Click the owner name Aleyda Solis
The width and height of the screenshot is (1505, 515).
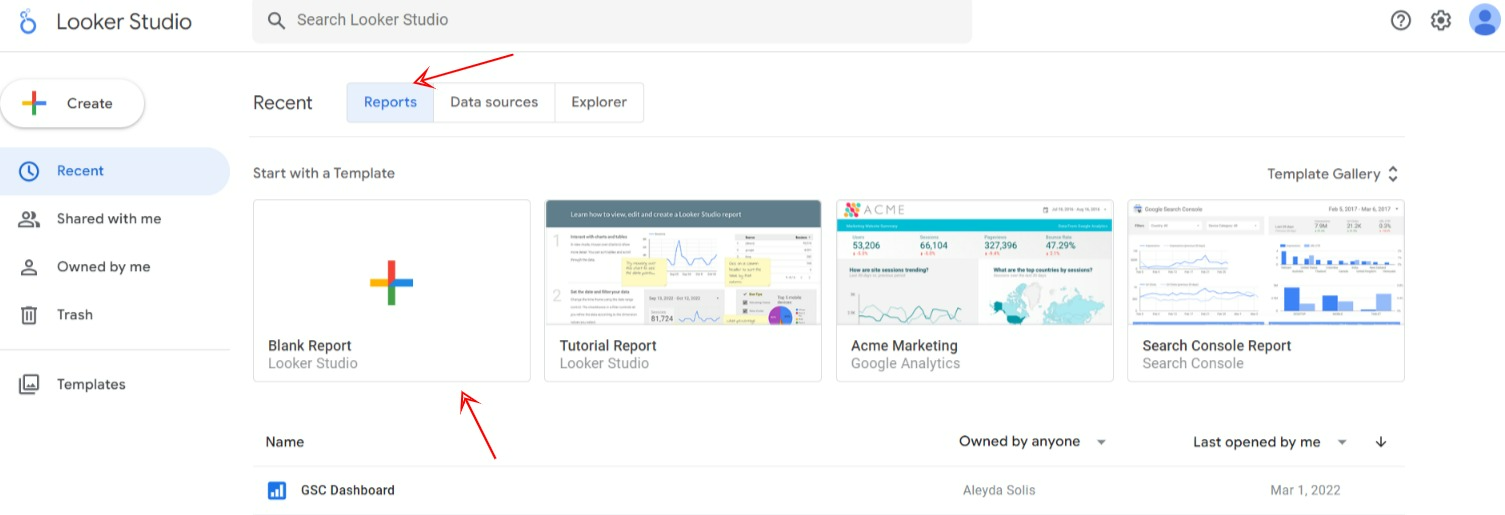point(999,491)
